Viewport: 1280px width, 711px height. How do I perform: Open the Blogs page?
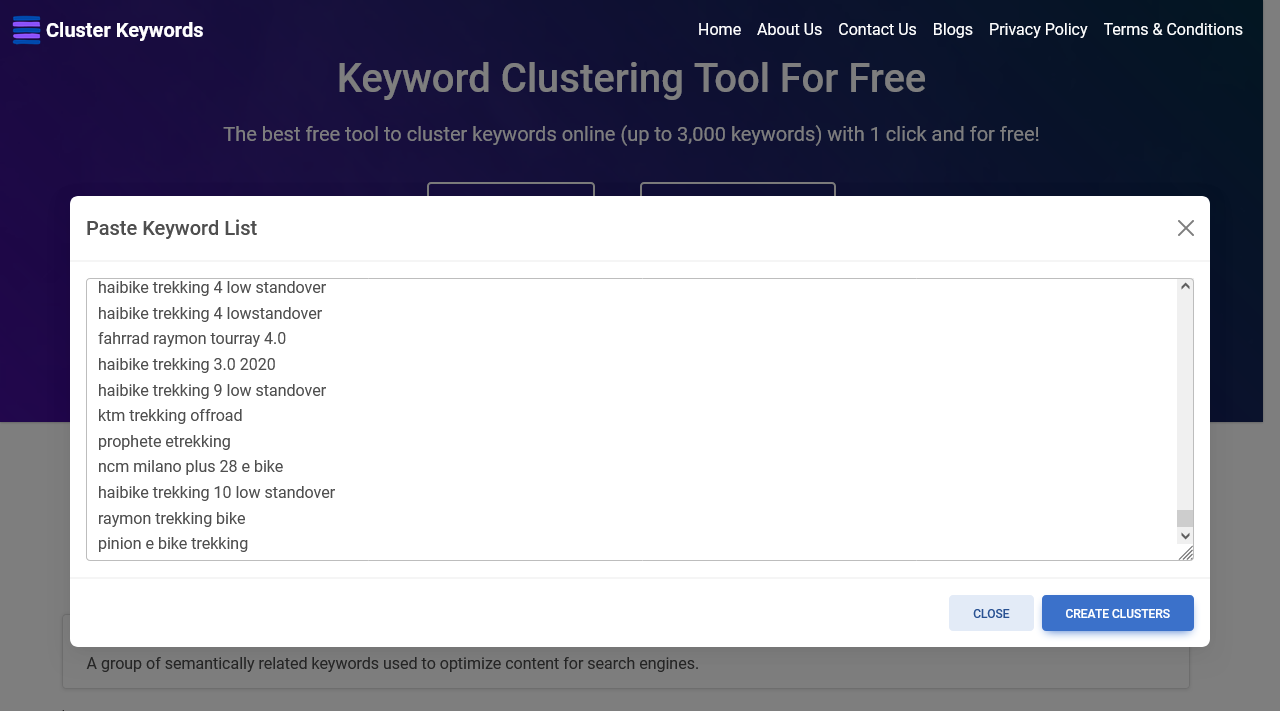pos(952,30)
